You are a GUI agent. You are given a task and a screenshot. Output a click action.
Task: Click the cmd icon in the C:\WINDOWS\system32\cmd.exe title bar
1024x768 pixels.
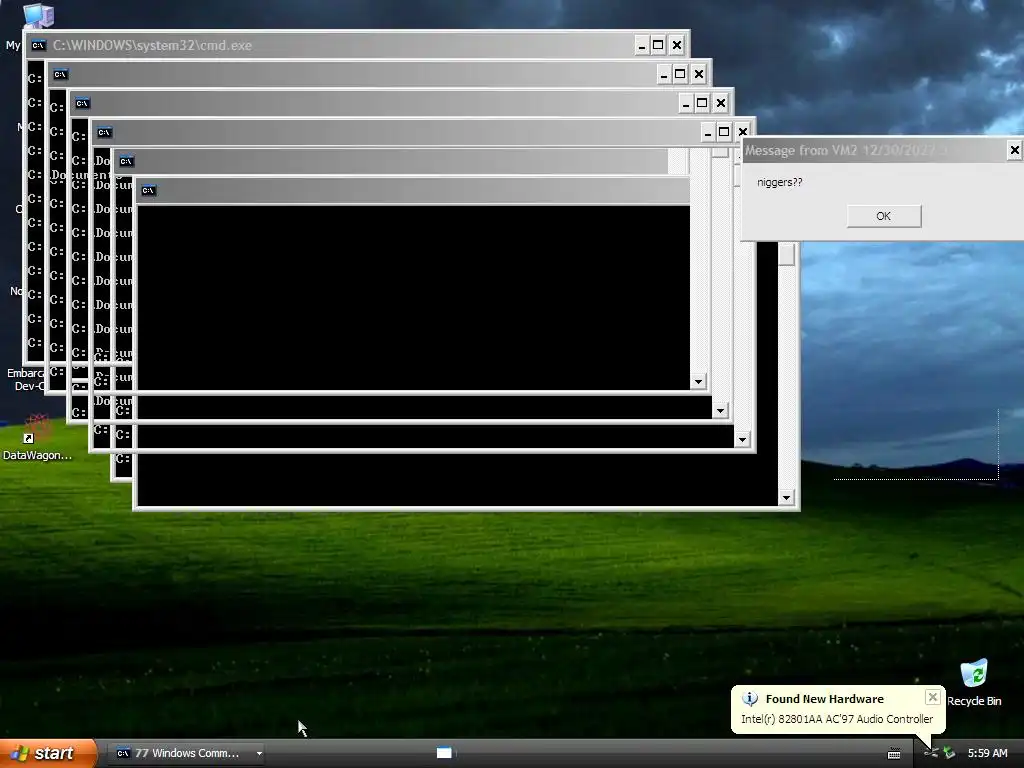pos(39,45)
